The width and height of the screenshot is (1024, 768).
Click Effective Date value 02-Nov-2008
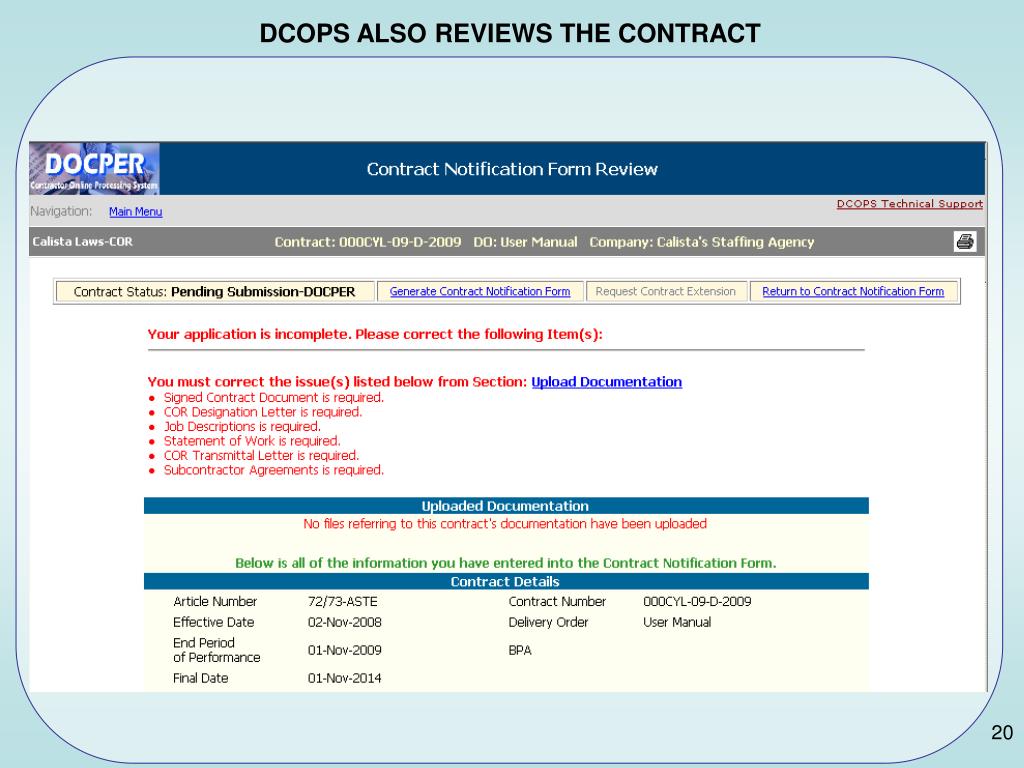[x=345, y=622]
